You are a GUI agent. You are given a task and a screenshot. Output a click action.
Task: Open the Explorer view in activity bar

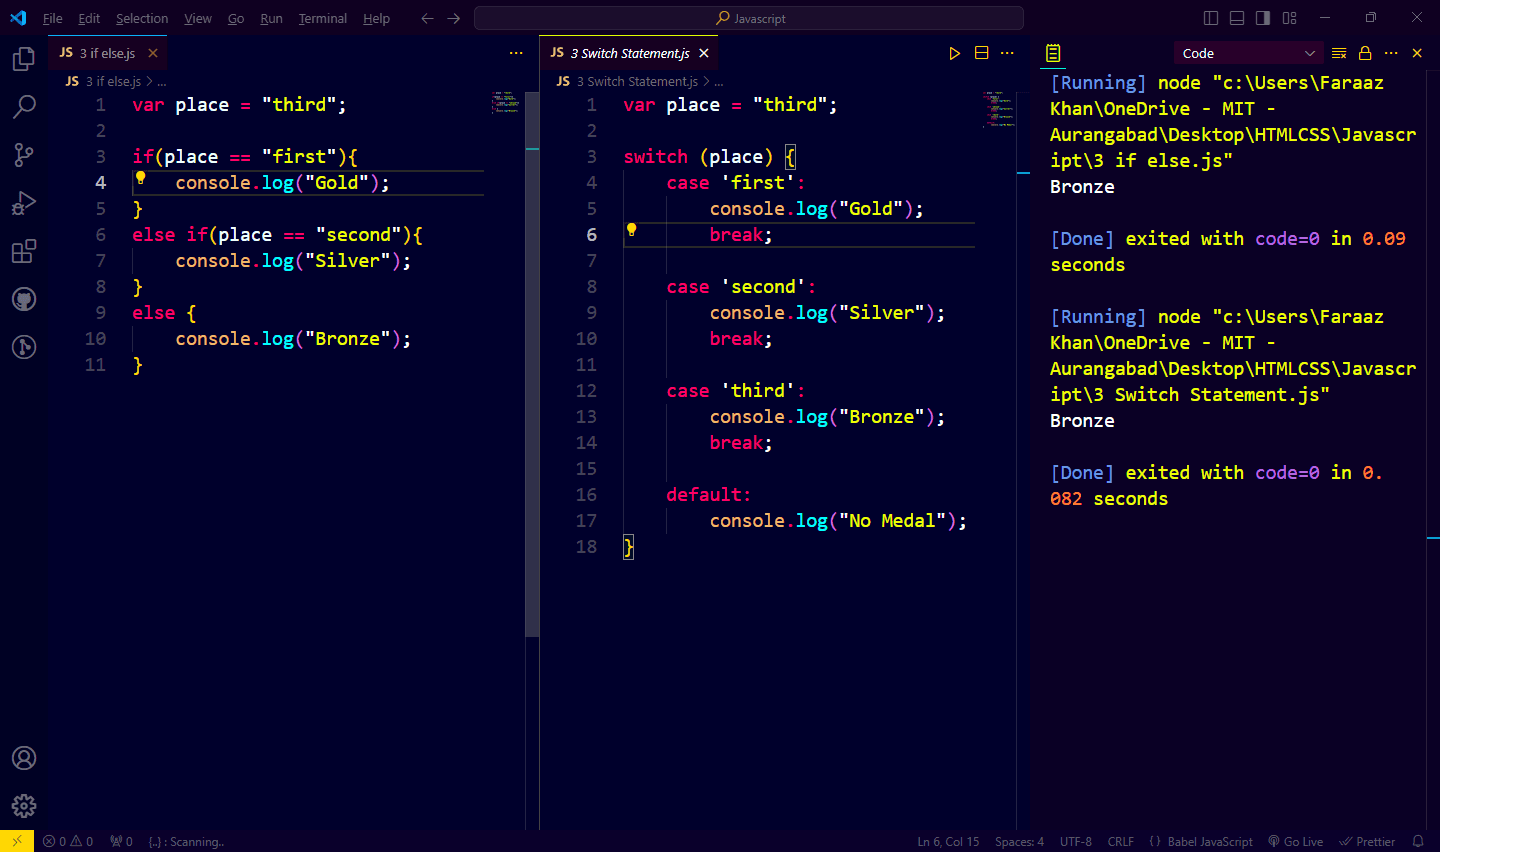(24, 60)
